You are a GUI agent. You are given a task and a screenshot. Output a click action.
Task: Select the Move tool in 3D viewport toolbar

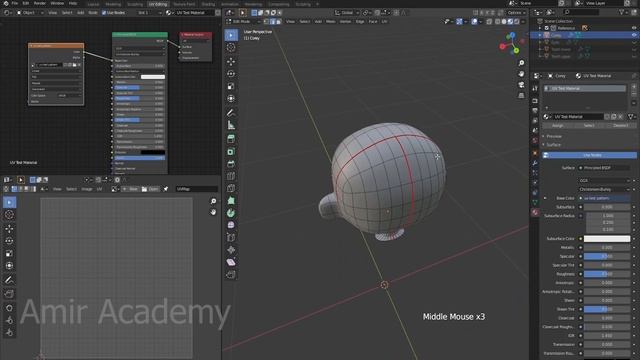tap(231, 61)
